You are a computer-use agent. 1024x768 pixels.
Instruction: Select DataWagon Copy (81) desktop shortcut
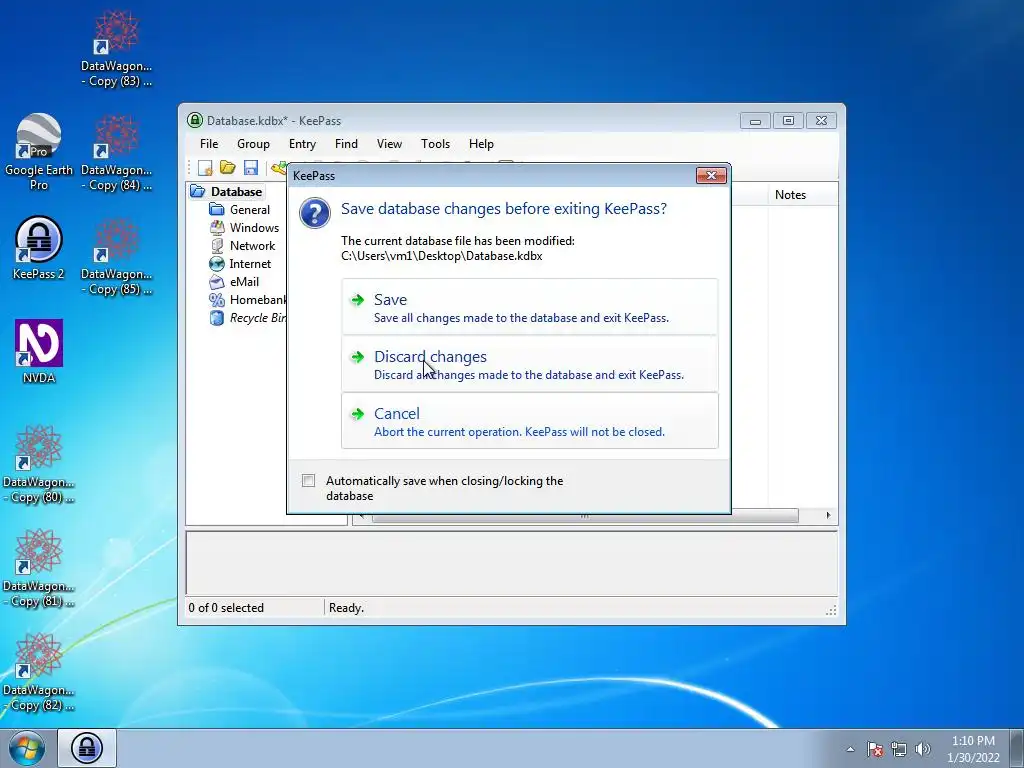39,568
